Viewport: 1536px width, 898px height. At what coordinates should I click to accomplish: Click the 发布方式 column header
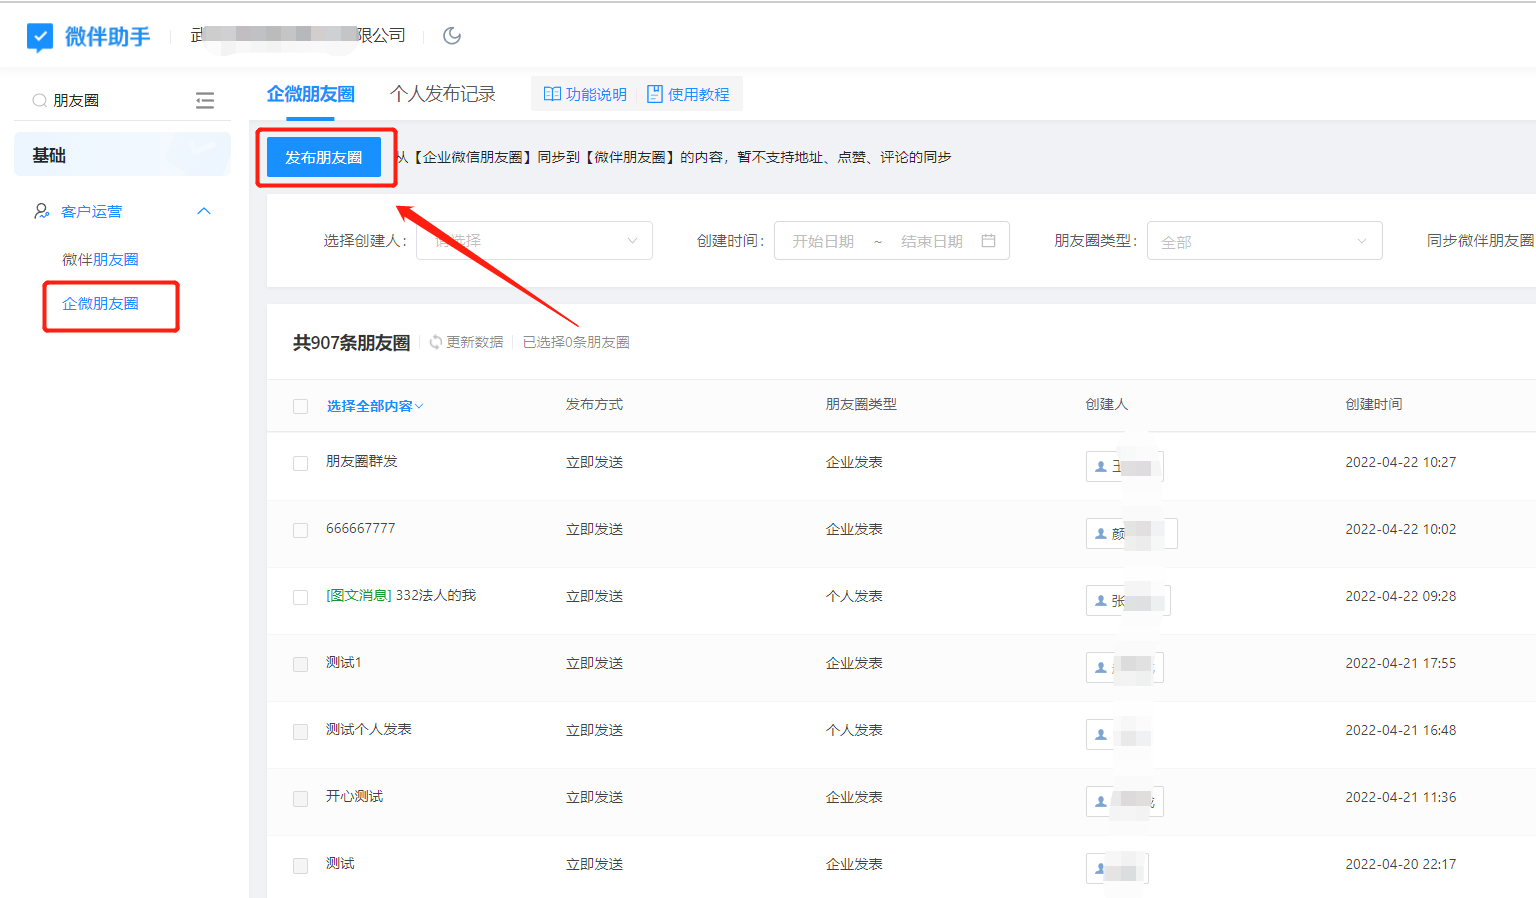click(x=594, y=404)
